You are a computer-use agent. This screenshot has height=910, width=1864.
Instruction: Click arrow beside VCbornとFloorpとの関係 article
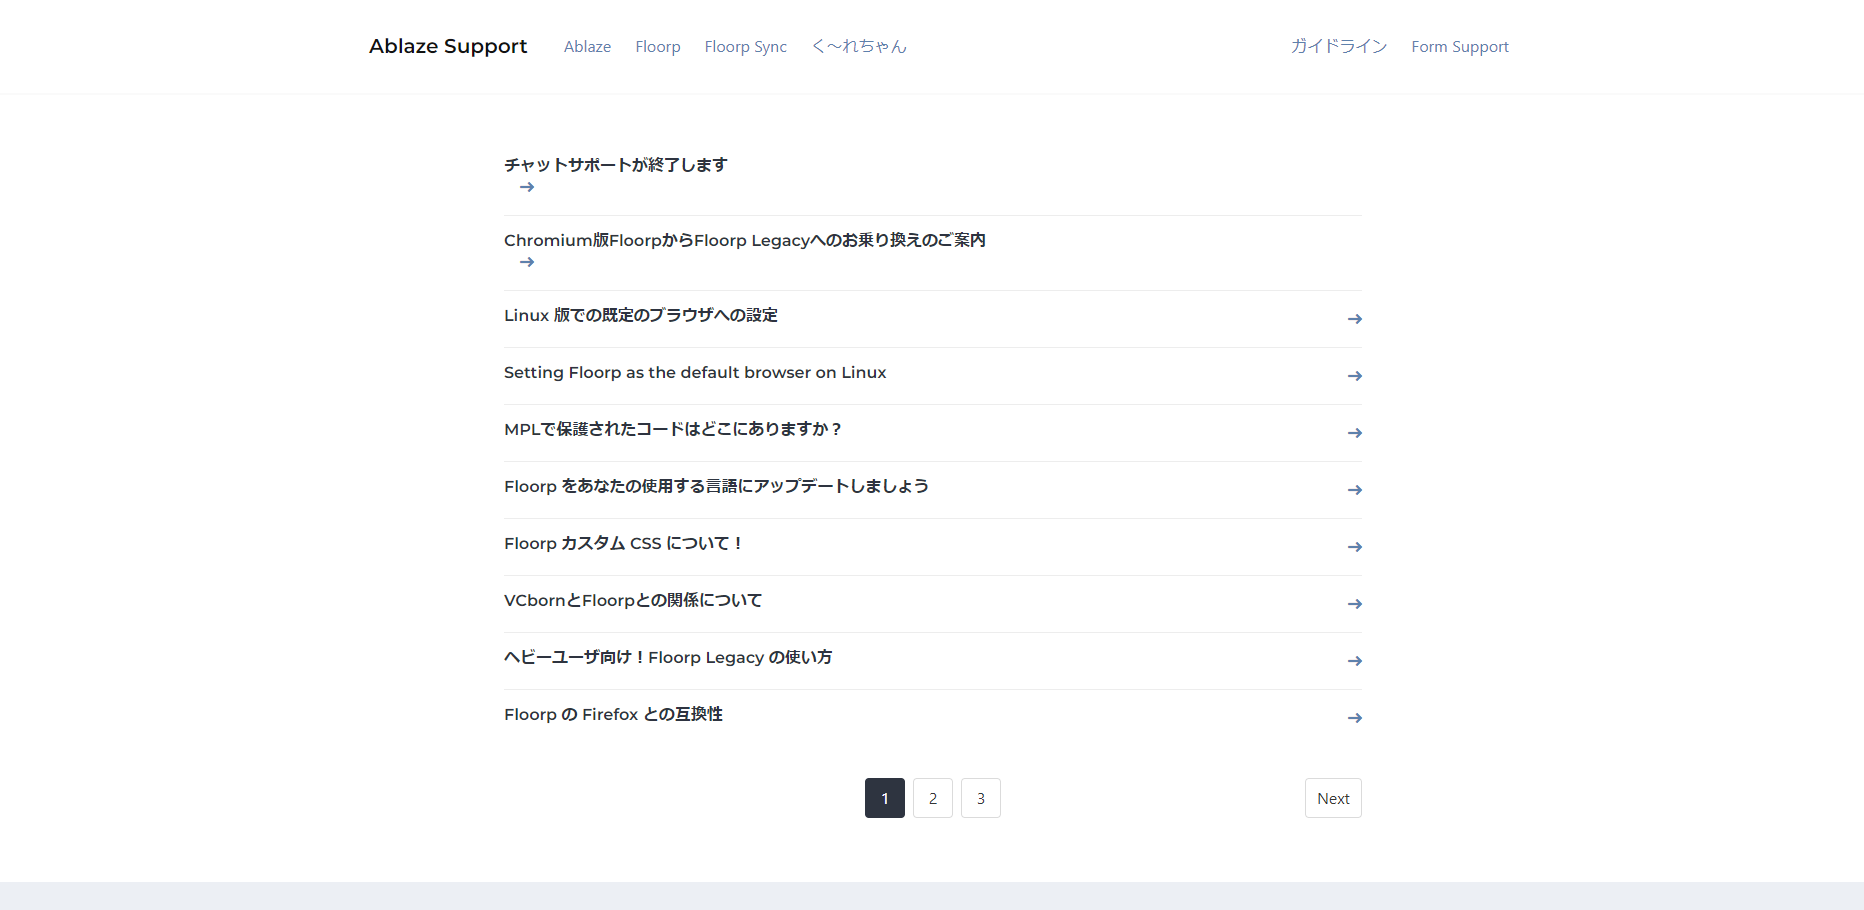coord(1355,604)
